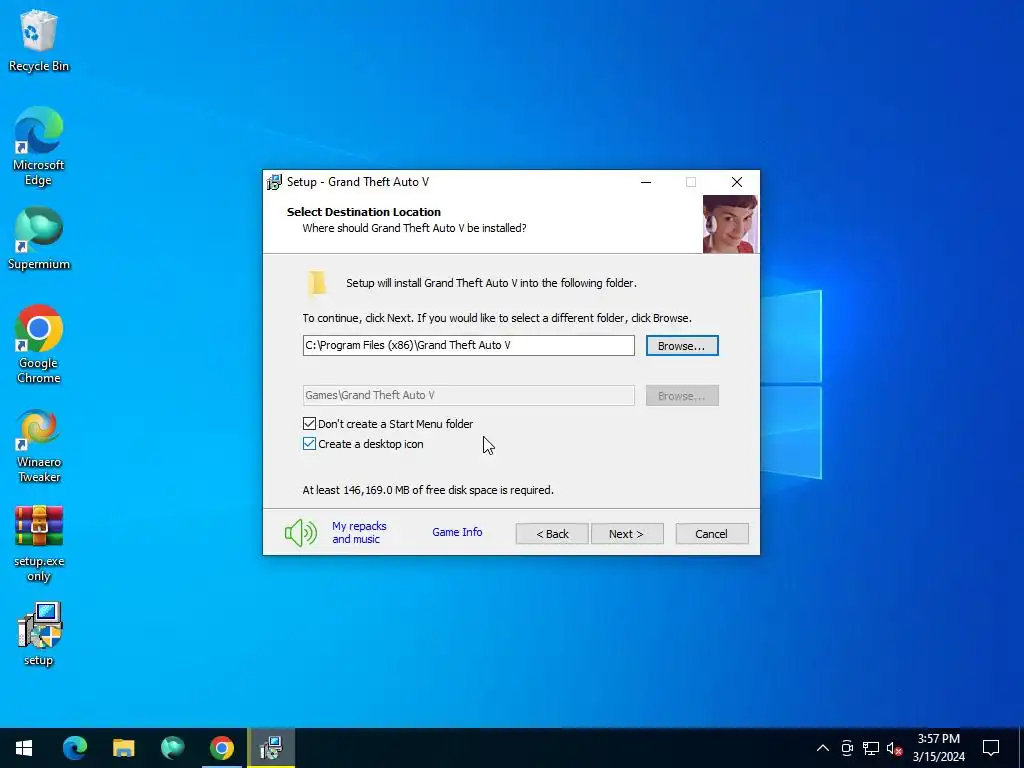Click Browse next to the destination folder path
This screenshot has width=1024, height=768.
(682, 345)
